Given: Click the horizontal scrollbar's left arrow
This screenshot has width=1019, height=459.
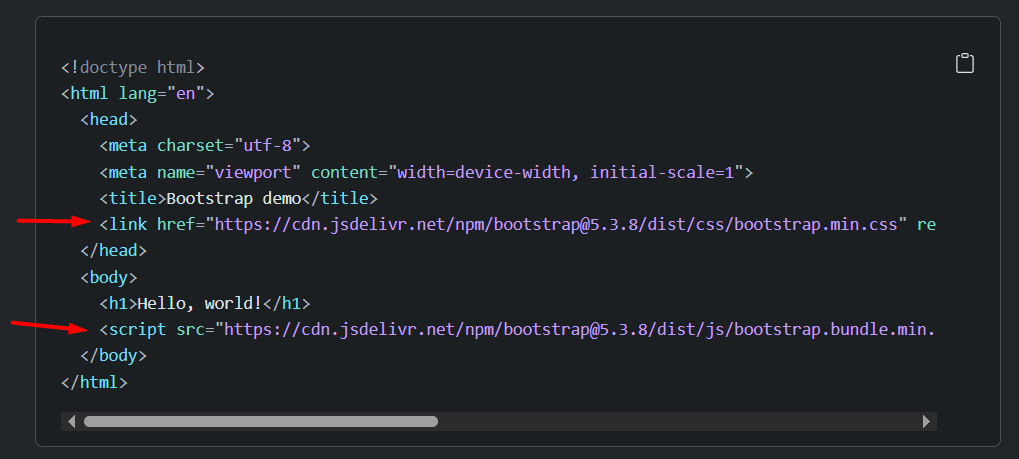Looking at the screenshot, I should 70,422.
